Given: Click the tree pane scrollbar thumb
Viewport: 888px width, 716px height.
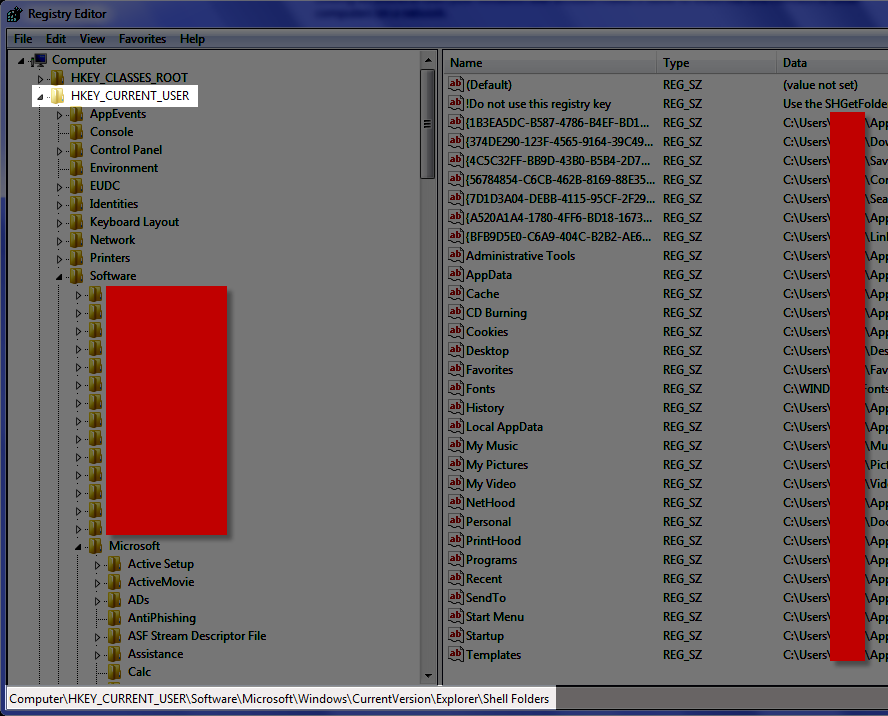Looking at the screenshot, I should coord(428,124).
